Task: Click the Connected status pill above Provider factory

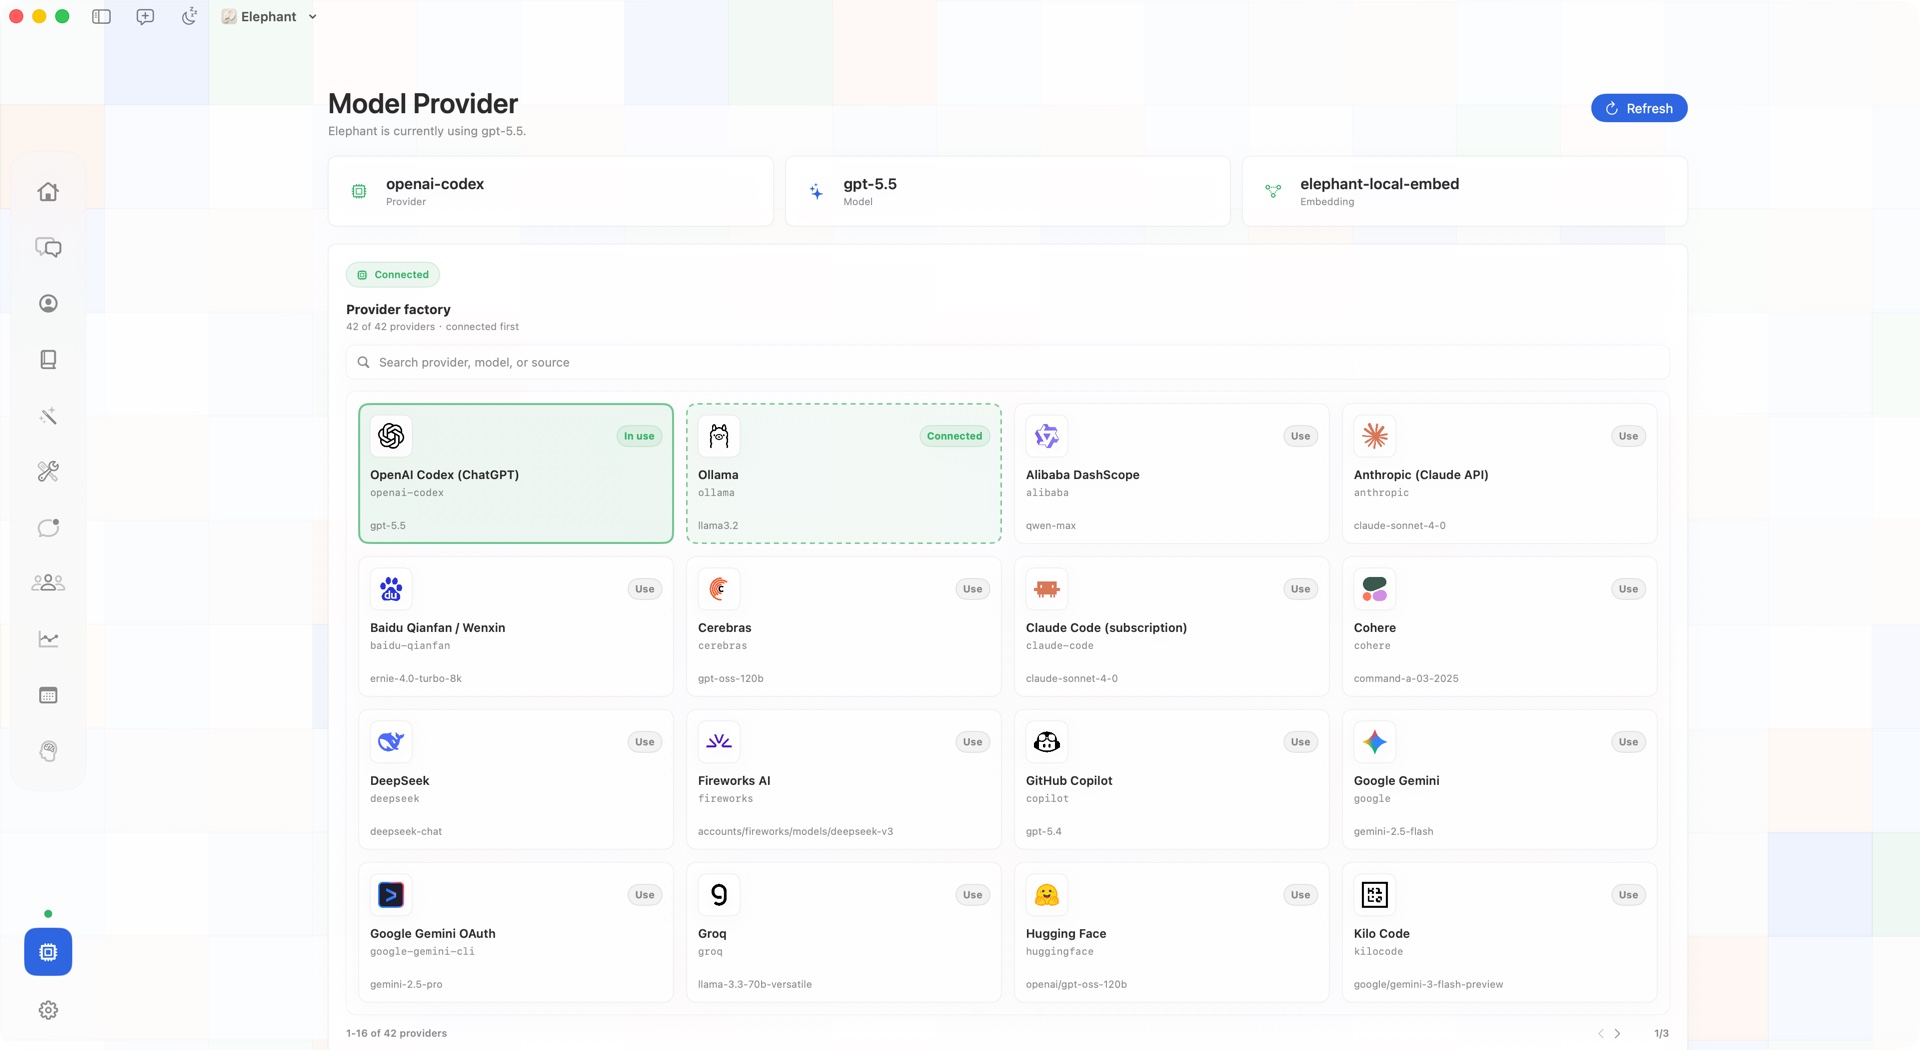Action: (393, 275)
